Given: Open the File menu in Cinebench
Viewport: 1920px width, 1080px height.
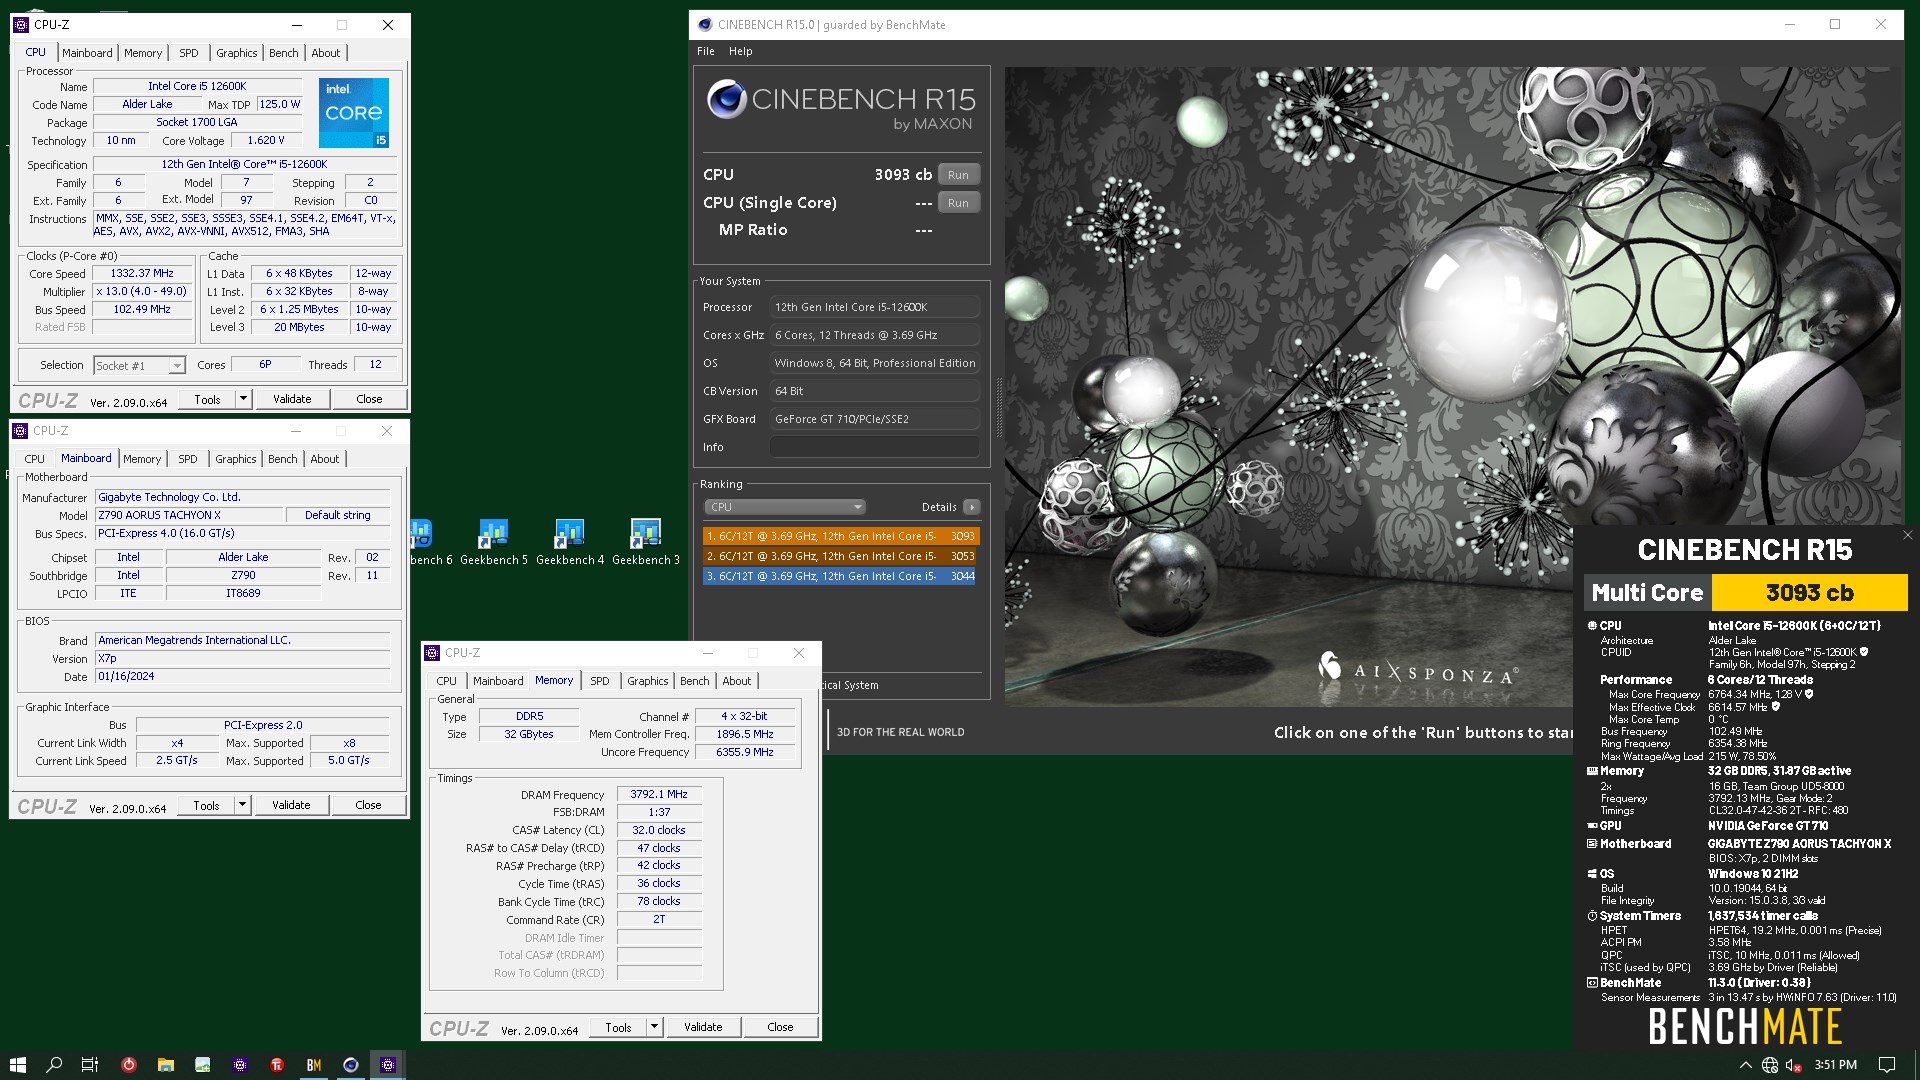Looking at the screenshot, I should coord(705,51).
